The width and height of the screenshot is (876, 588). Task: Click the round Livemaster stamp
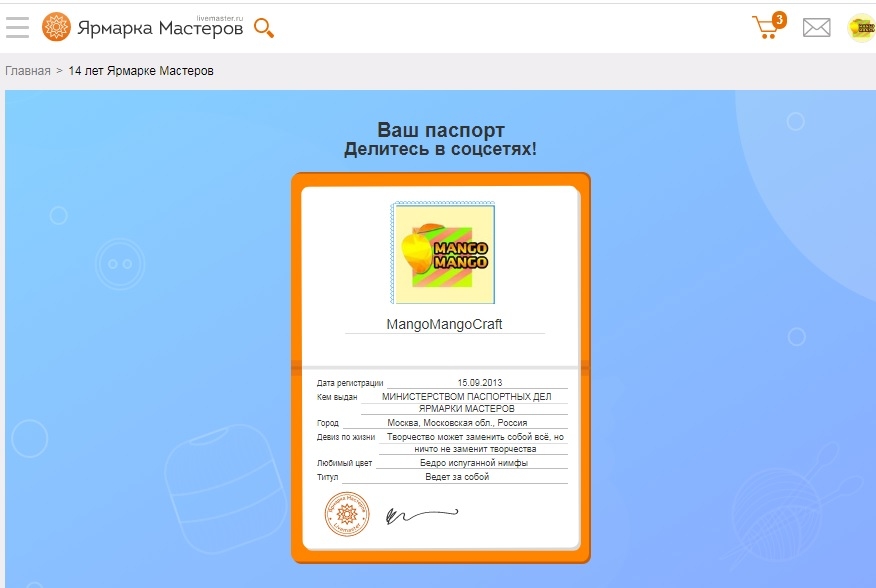coord(347,514)
